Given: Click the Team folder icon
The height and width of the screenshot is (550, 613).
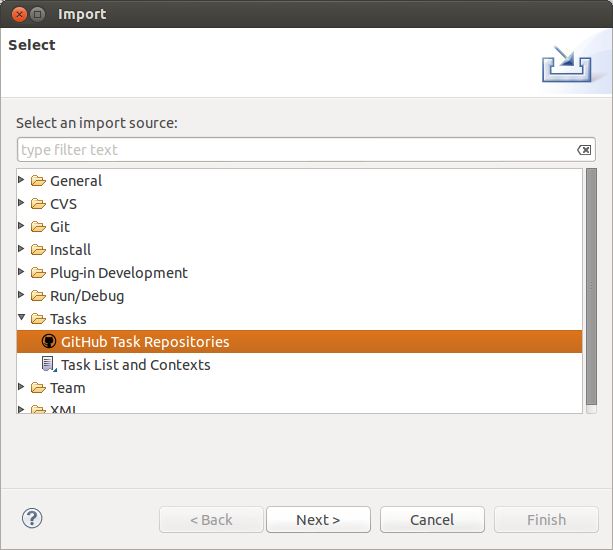Looking at the screenshot, I should pyautogui.click(x=38, y=388).
